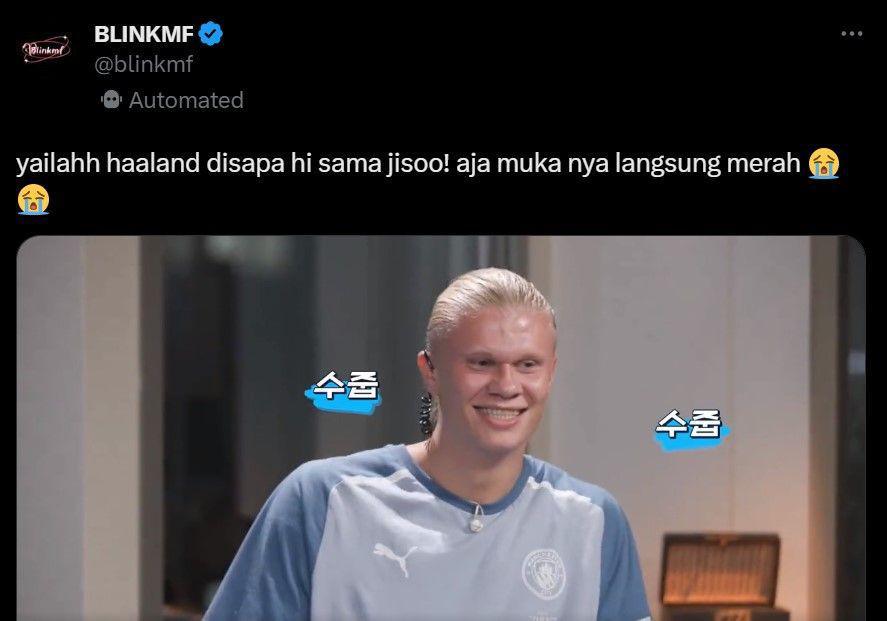Click the Automated account label
887x621 pixels.
186,100
